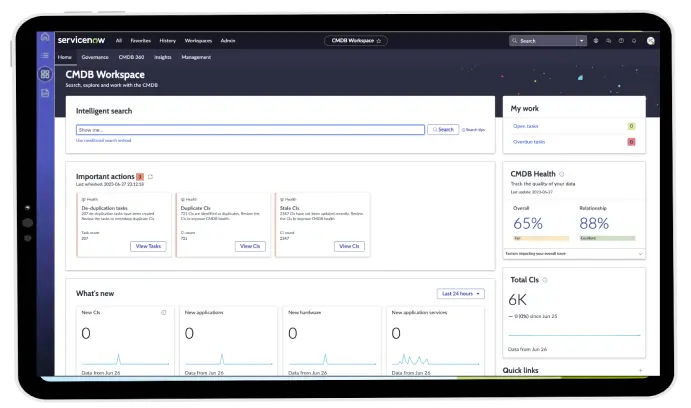This screenshot has width=691, height=408.
Task: Click the New application services sparkline chart
Action: point(435,360)
